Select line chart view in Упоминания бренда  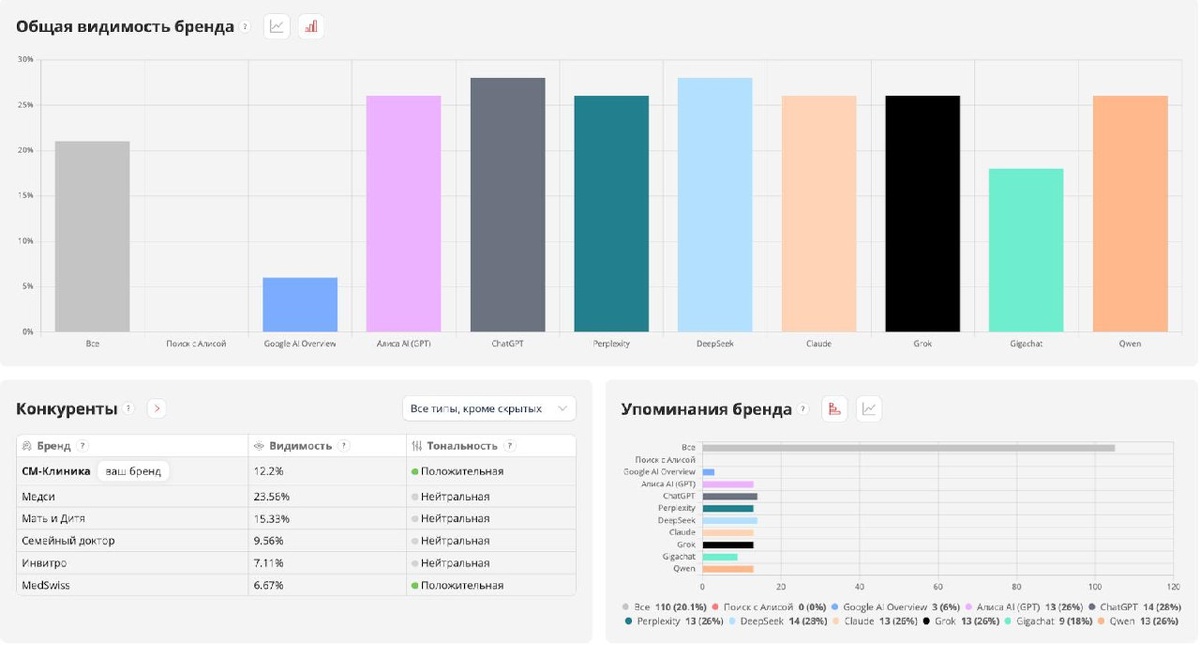coord(869,408)
